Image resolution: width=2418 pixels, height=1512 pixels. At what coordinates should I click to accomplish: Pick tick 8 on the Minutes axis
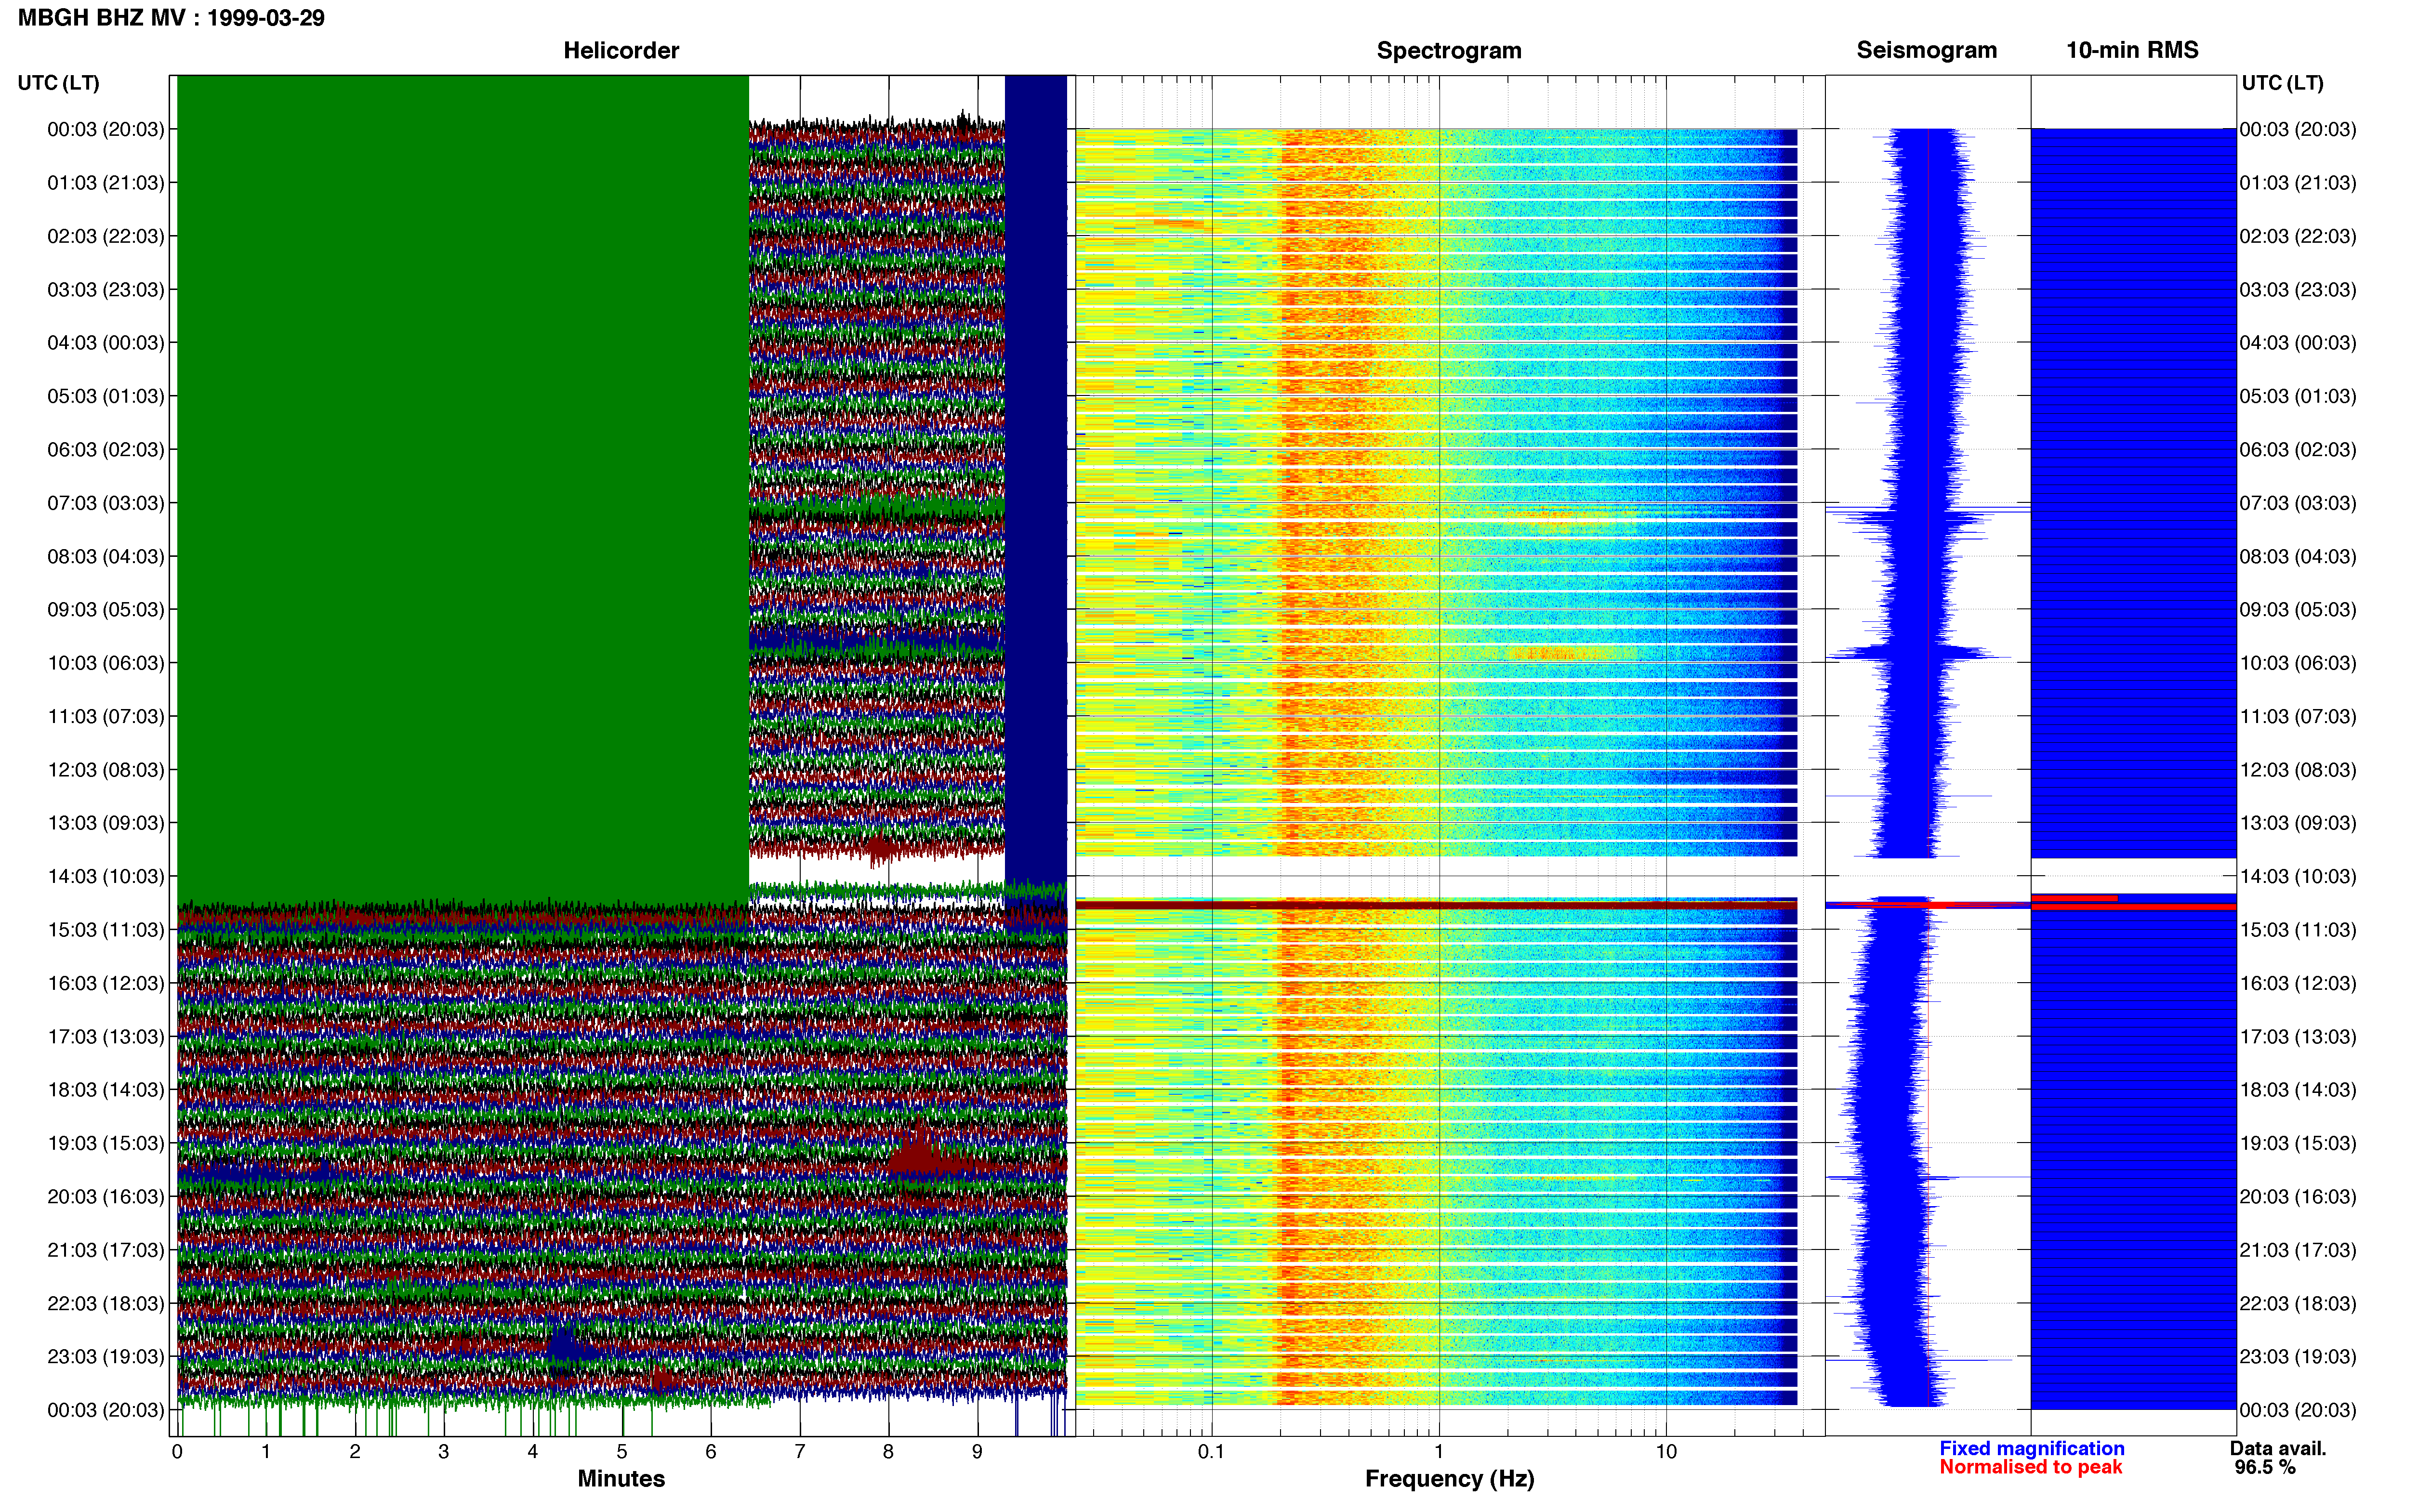pyautogui.click(x=888, y=1452)
